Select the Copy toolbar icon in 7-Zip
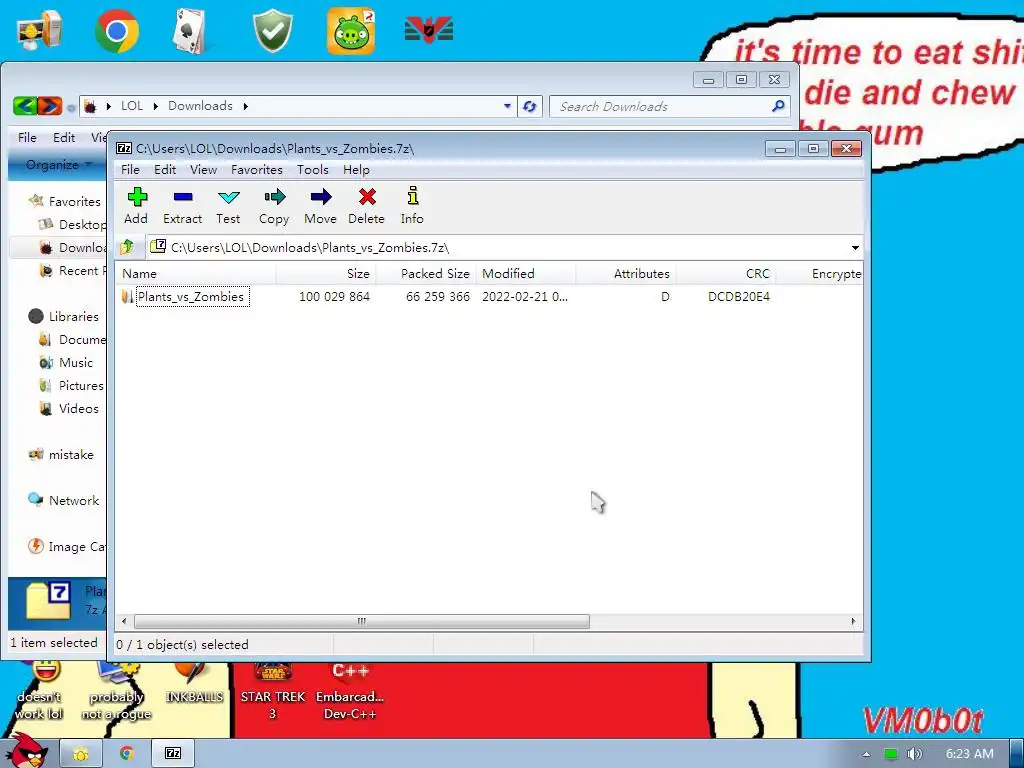The height and width of the screenshot is (768, 1024). tap(274, 206)
